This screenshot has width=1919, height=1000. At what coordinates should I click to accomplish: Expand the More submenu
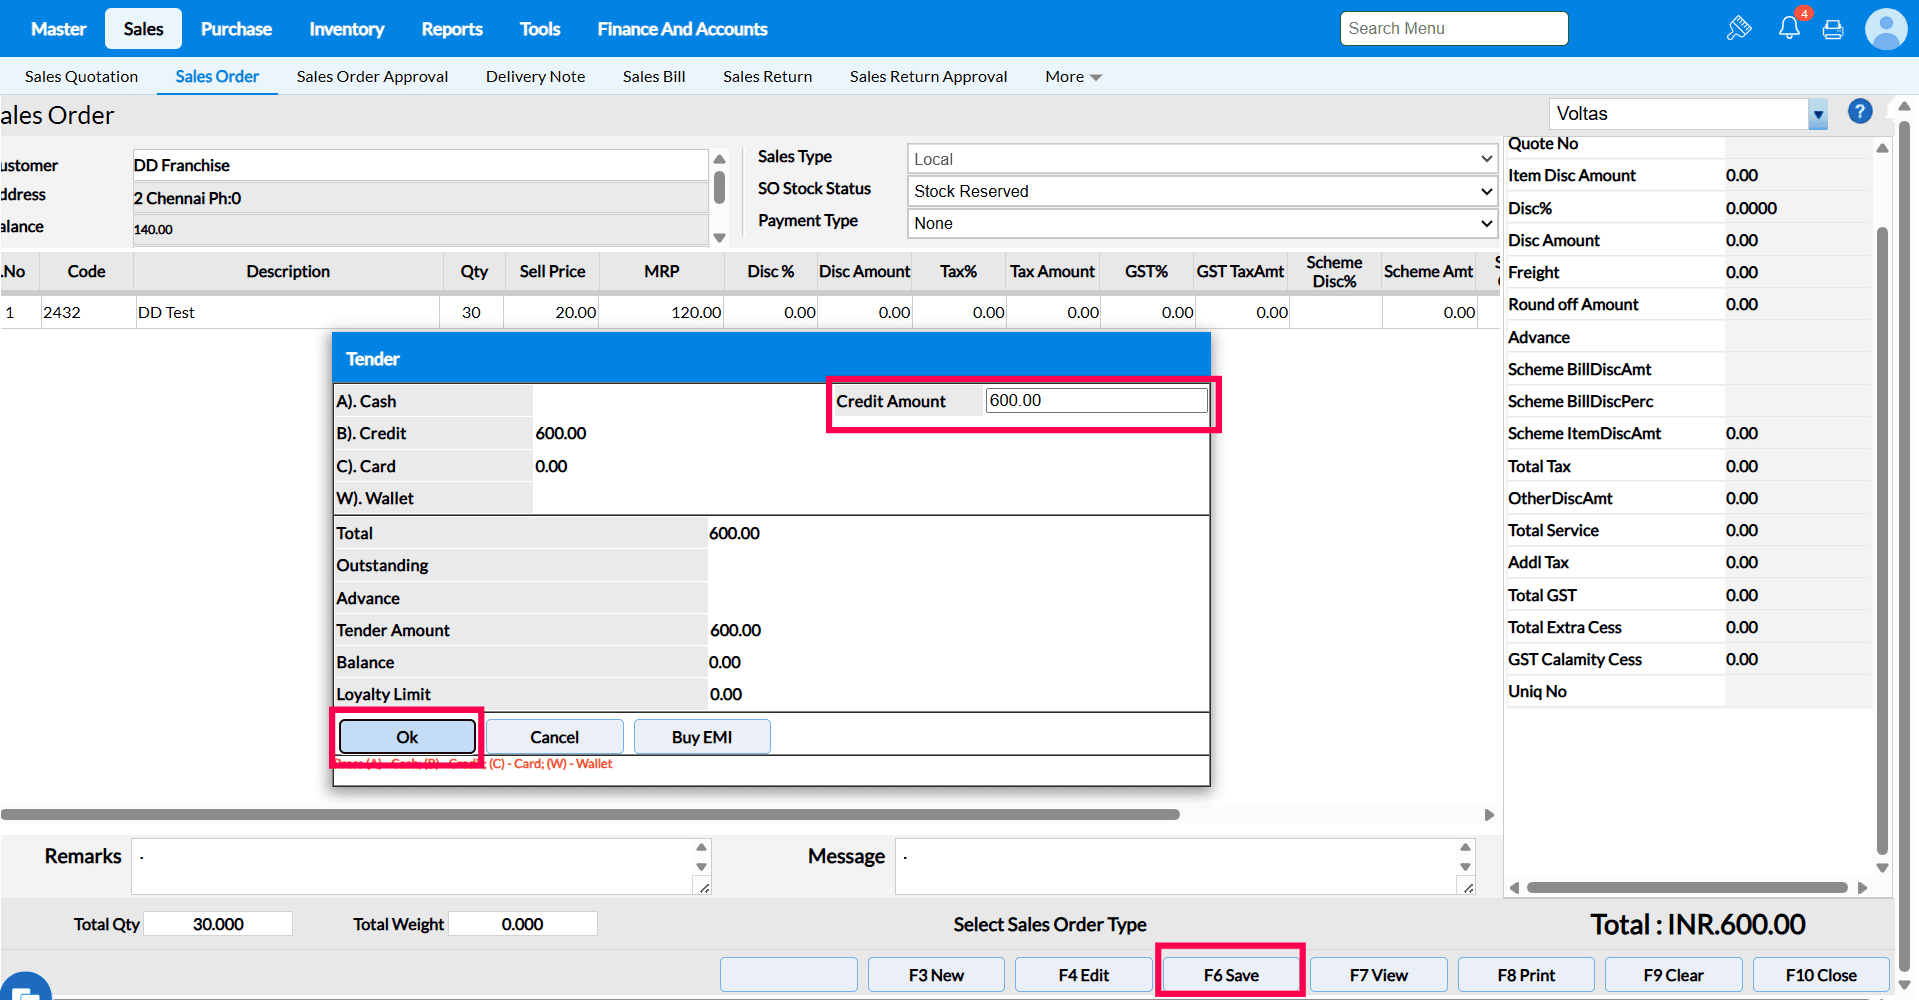point(1073,77)
